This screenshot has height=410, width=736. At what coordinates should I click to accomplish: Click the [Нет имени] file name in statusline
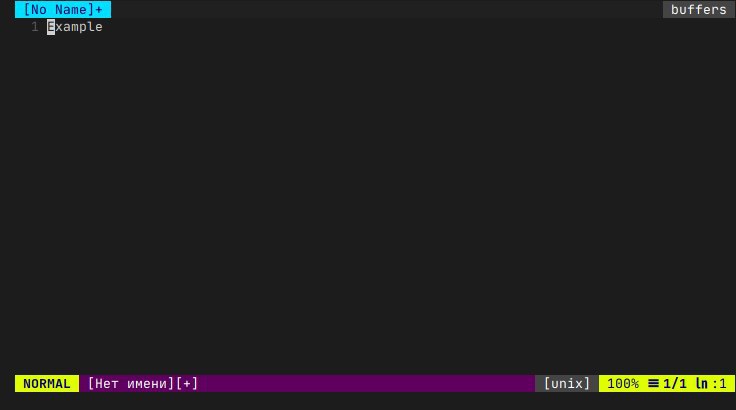[x=130, y=383]
